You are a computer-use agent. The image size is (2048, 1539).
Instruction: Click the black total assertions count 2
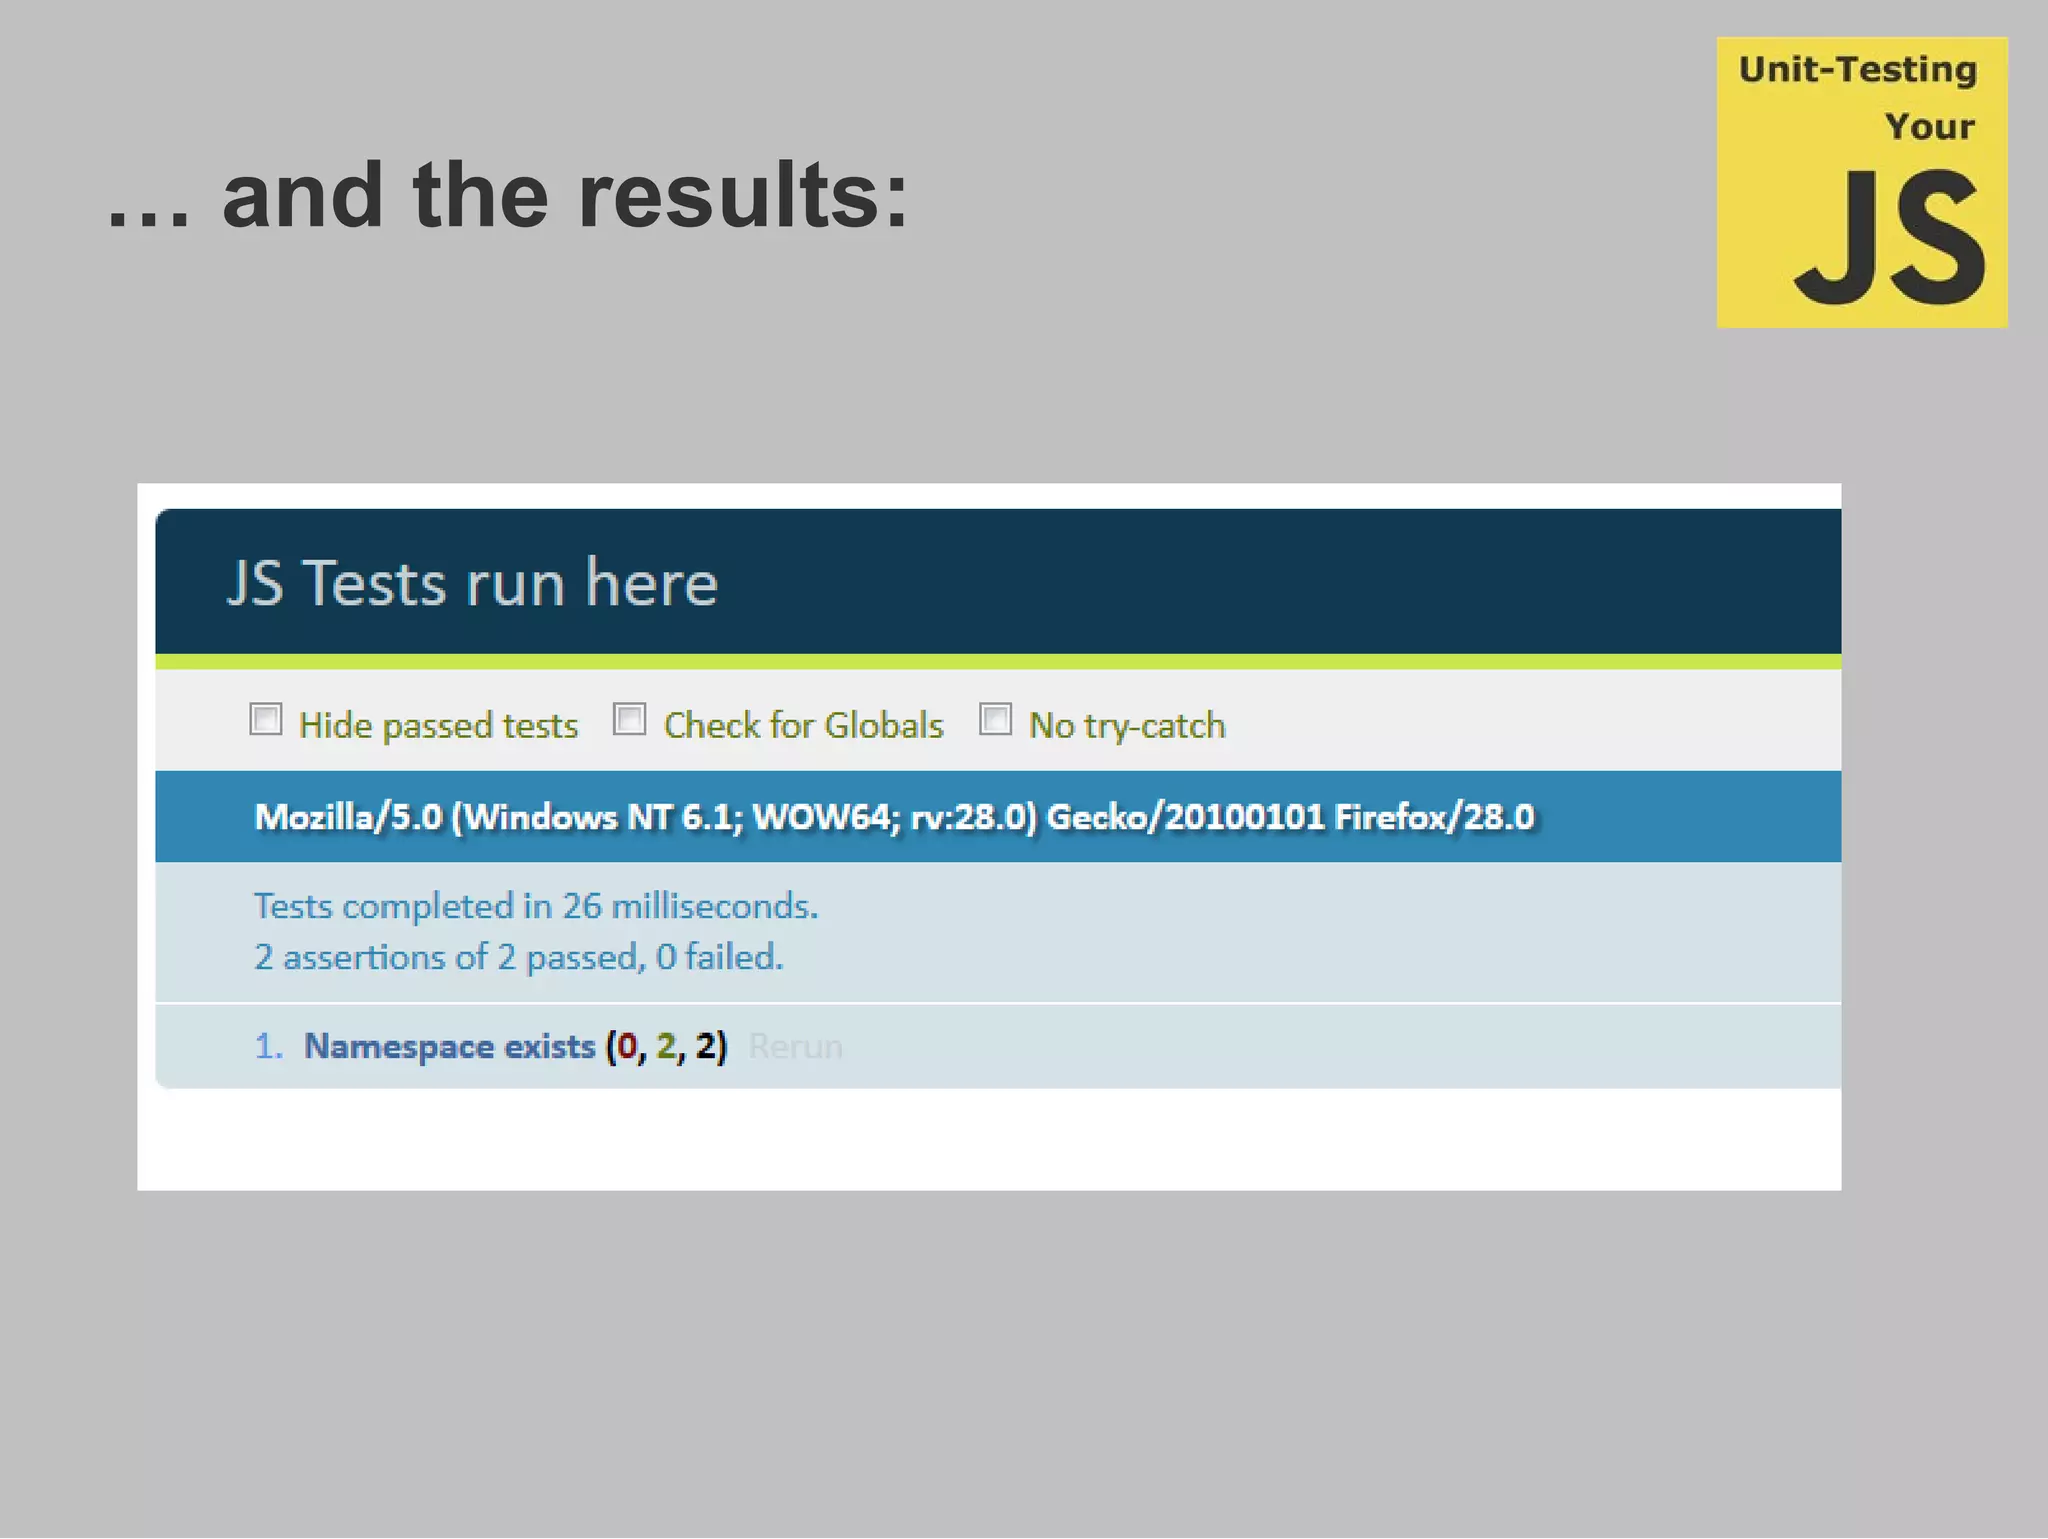pyautogui.click(x=705, y=1046)
